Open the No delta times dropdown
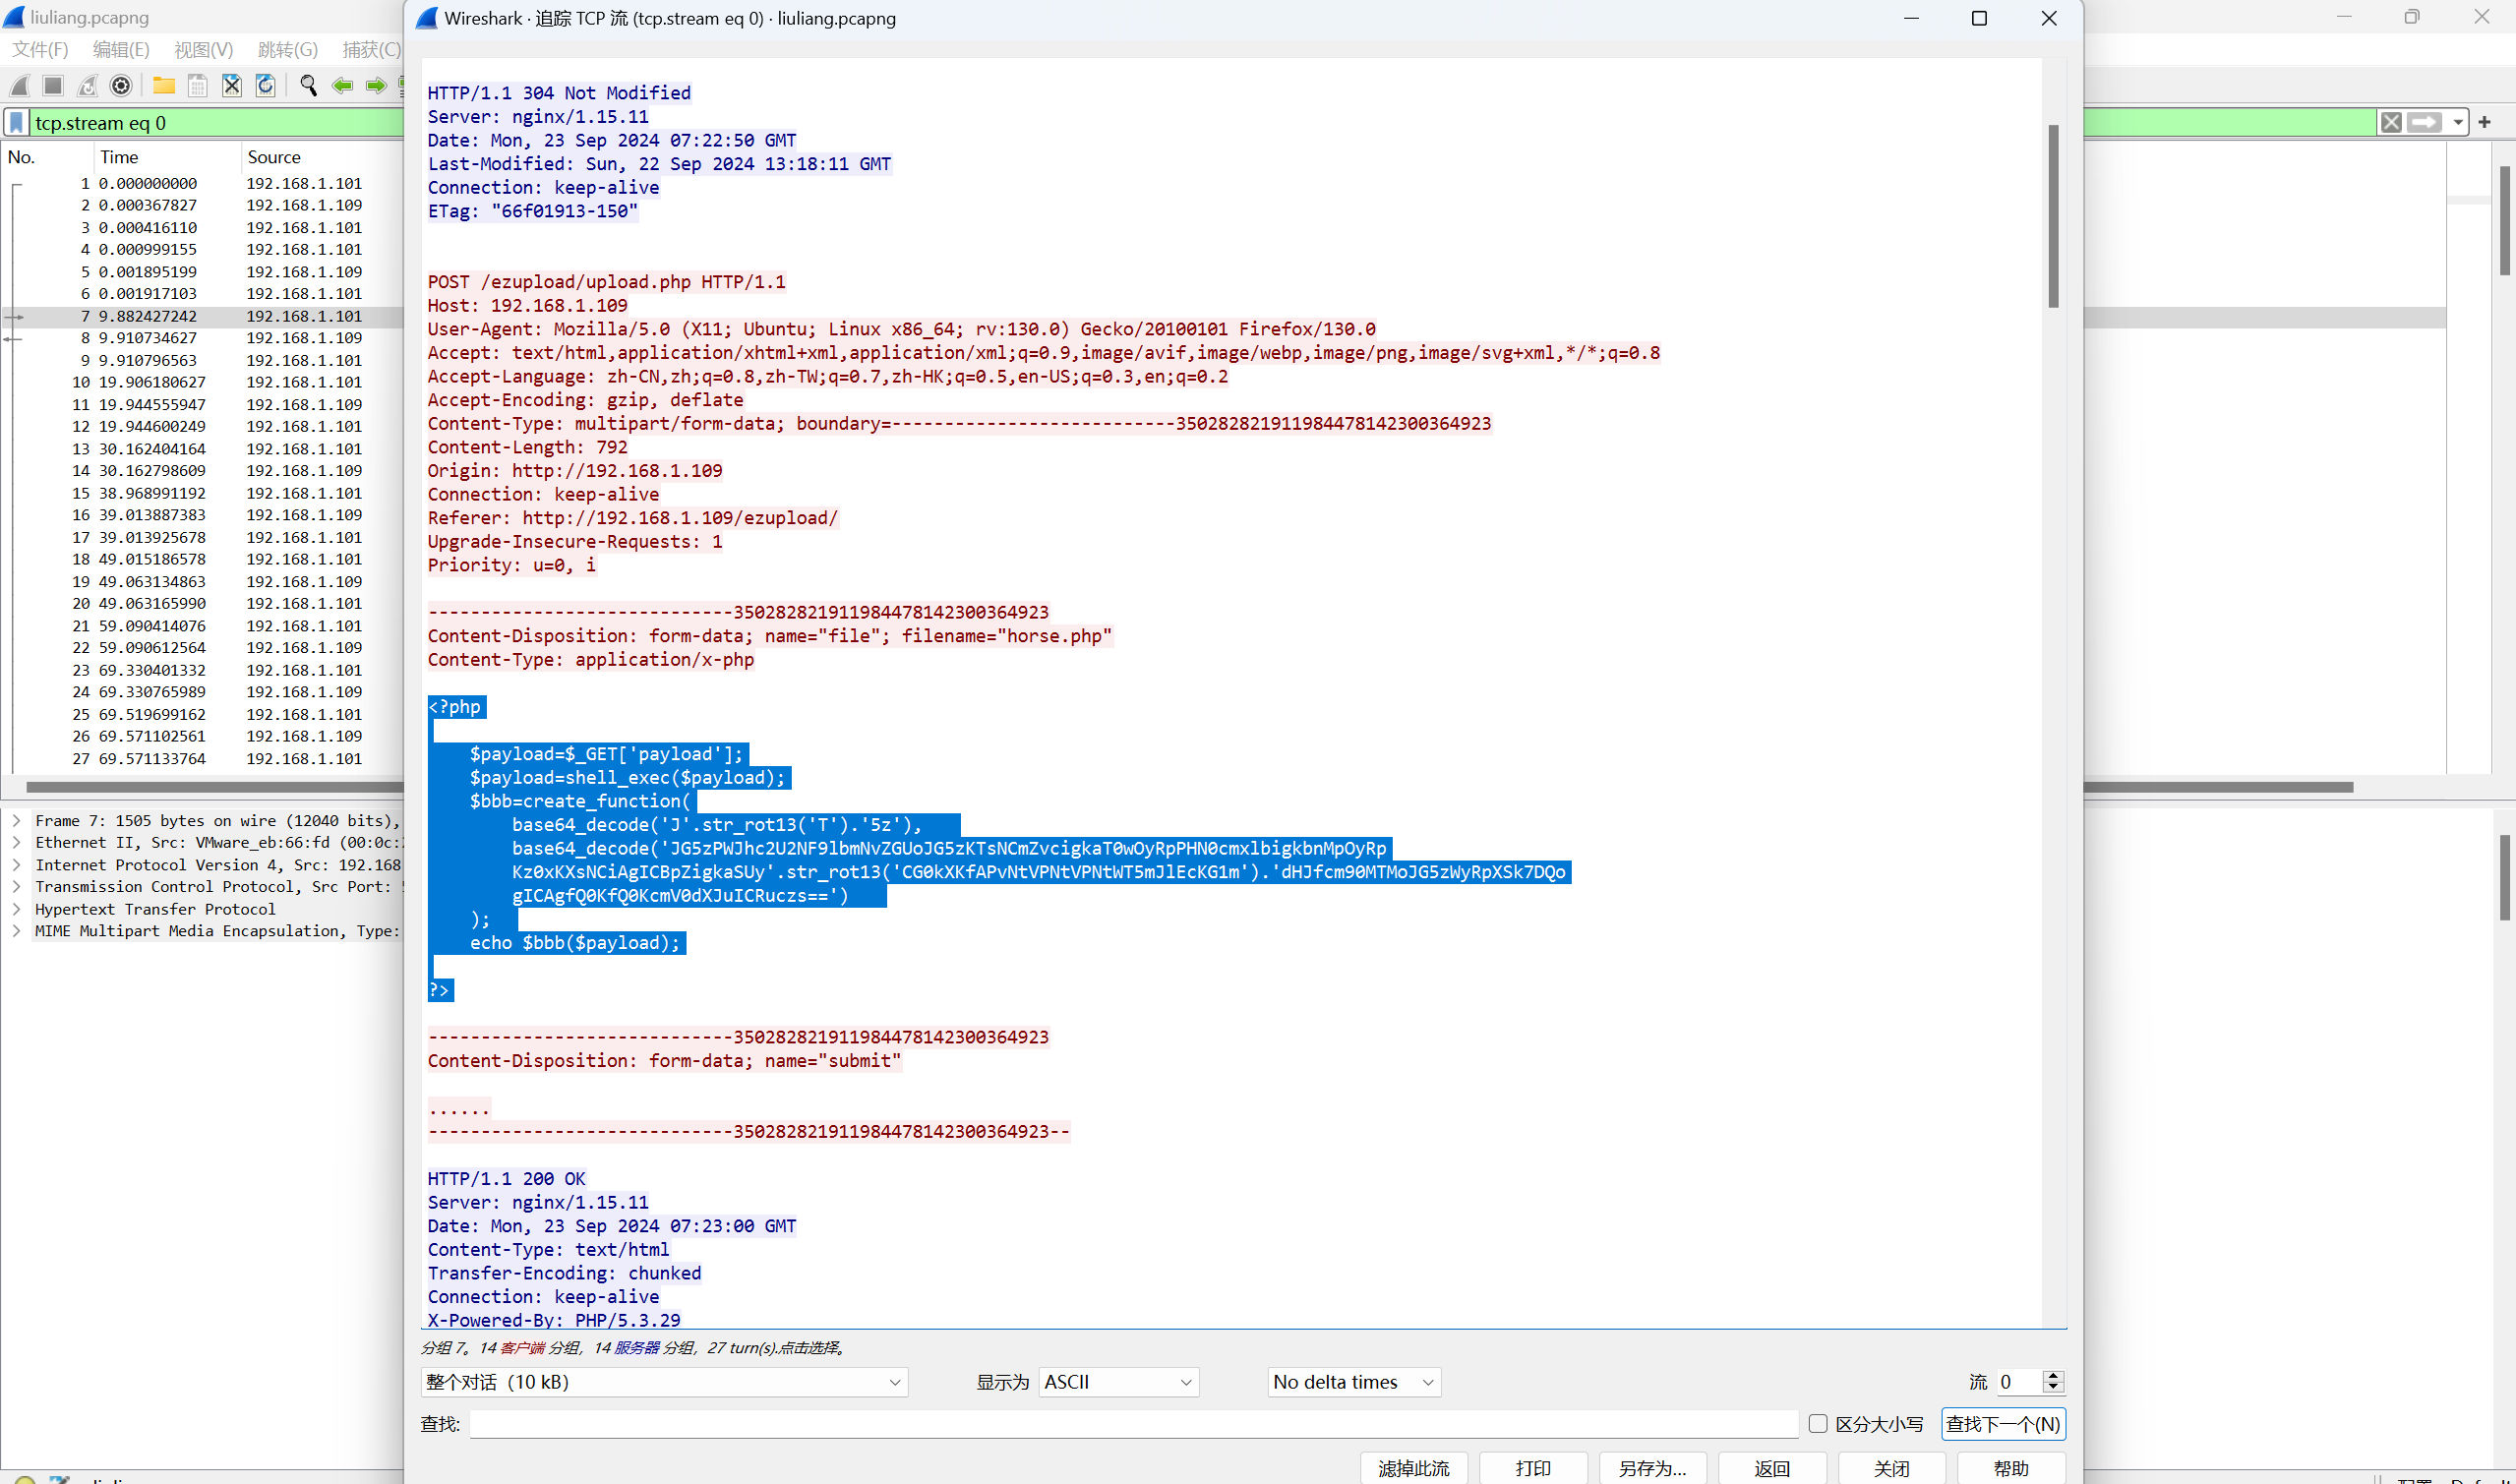The height and width of the screenshot is (1484, 2516). 1354,1382
